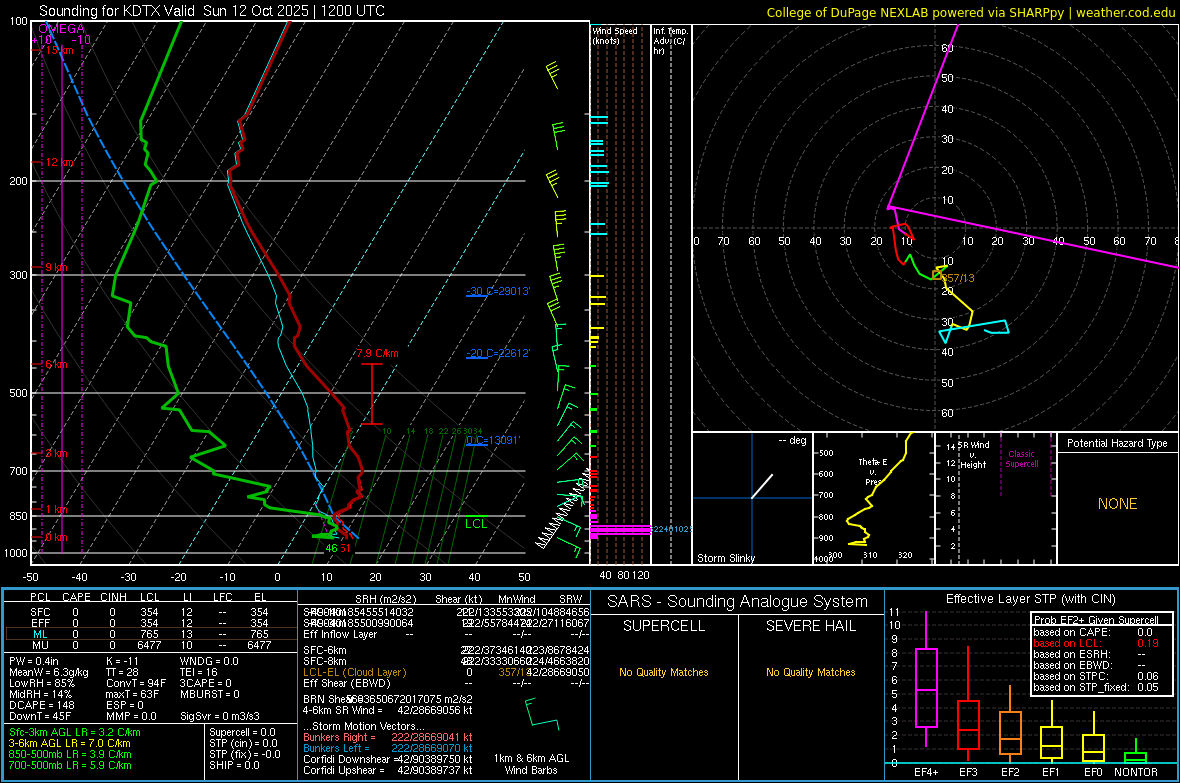1180x783 pixels.
Task: Select the Inf. Temp. Adv. panel header
Action: pos(670,41)
